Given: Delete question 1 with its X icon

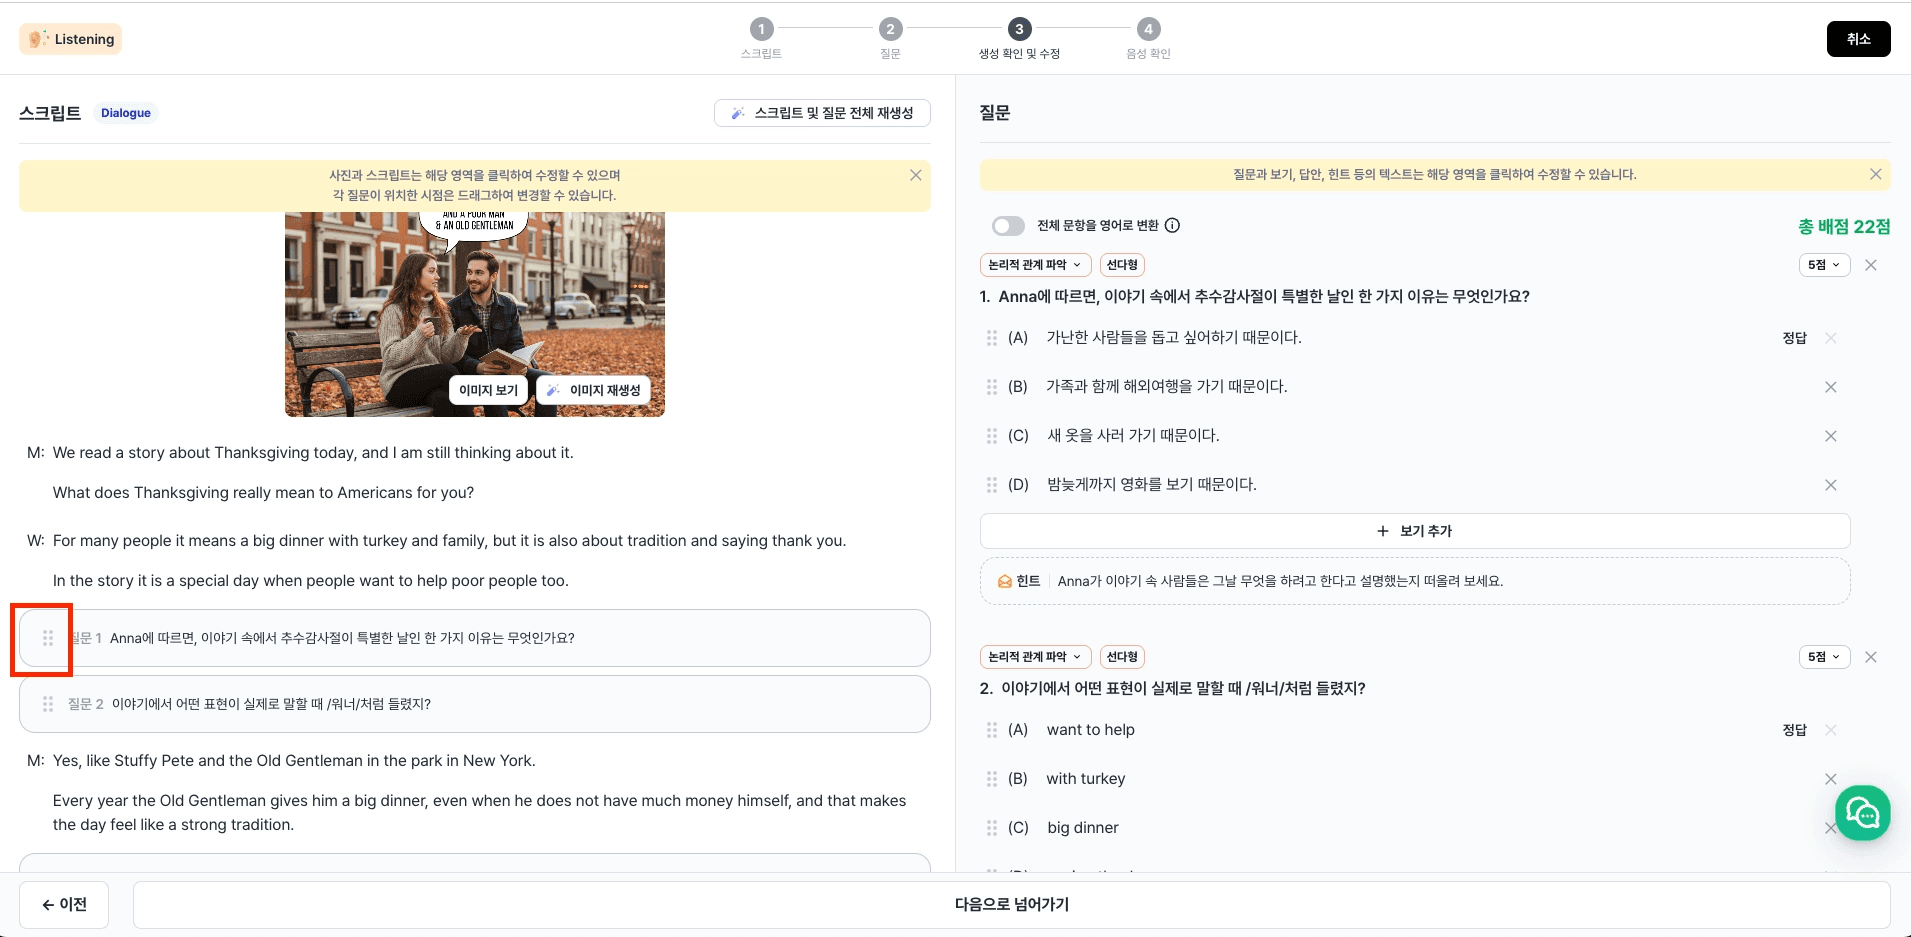Looking at the screenshot, I should pos(1871,265).
